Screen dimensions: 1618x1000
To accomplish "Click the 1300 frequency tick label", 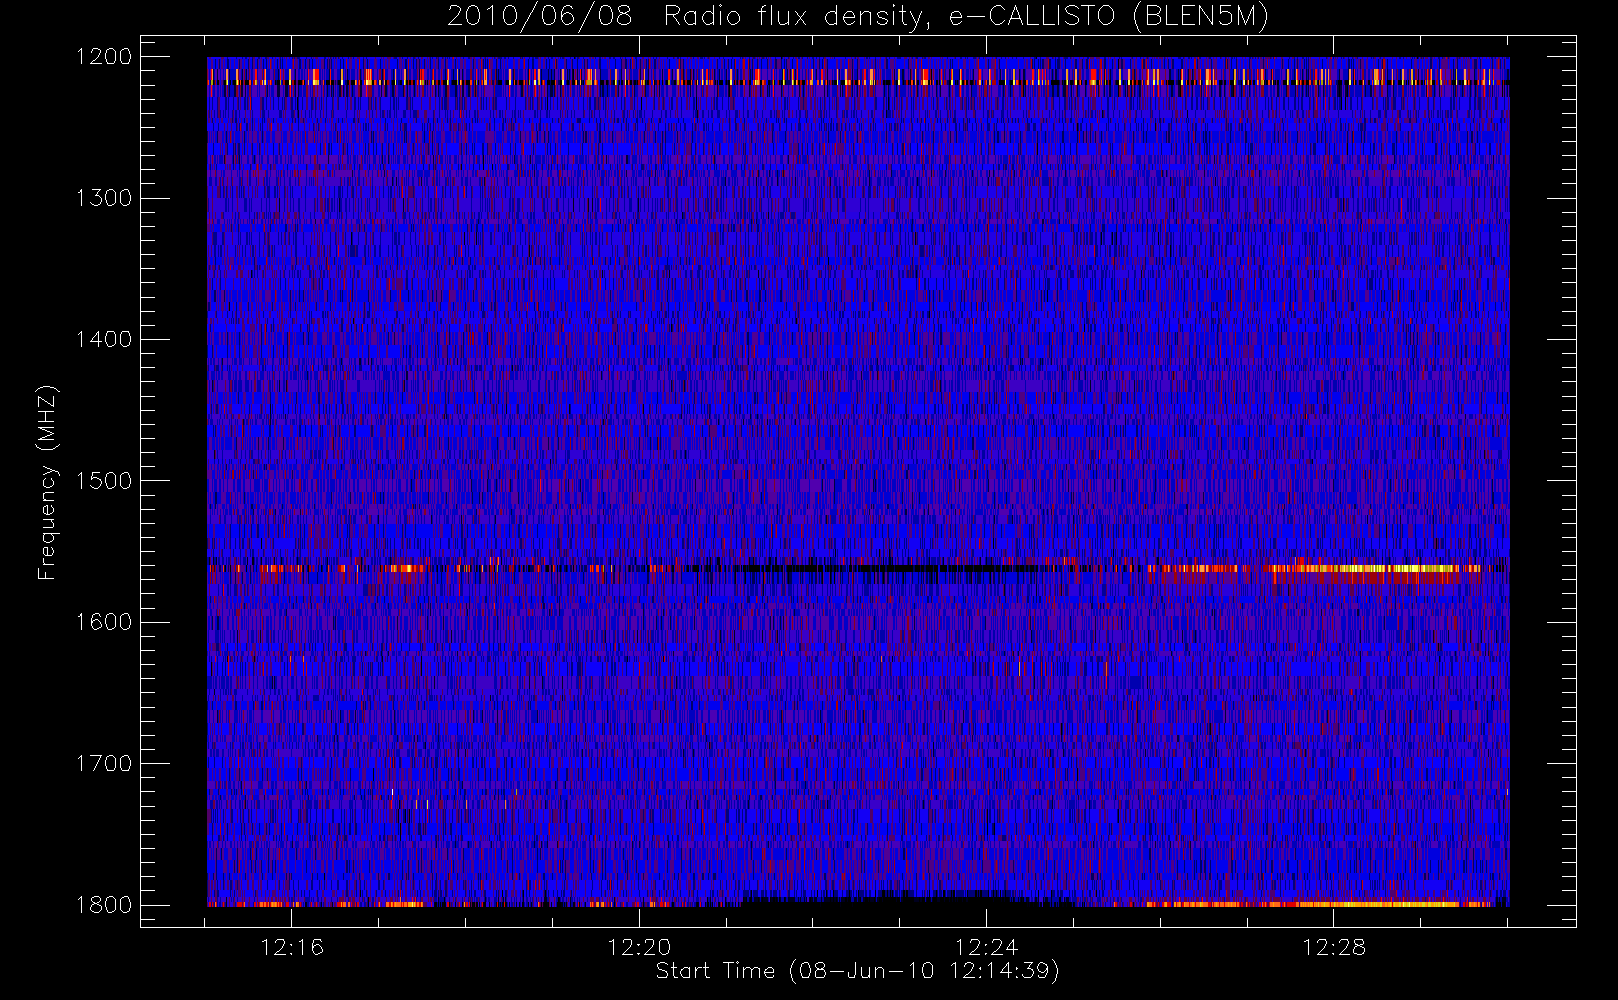I will point(105,197).
